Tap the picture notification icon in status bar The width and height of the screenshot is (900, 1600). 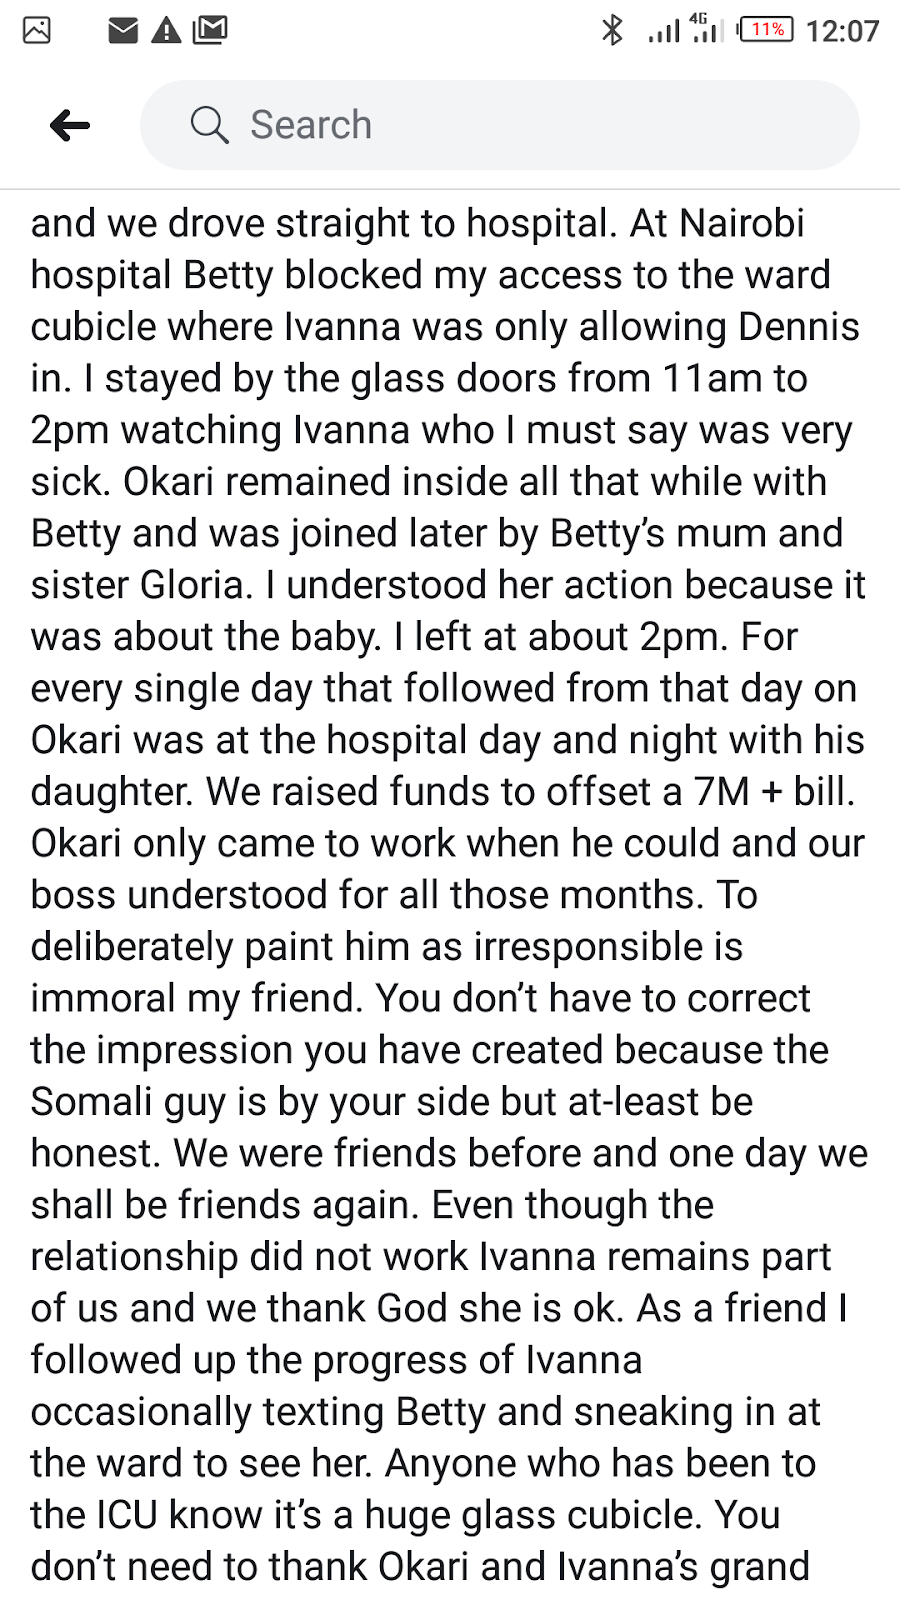(x=37, y=31)
